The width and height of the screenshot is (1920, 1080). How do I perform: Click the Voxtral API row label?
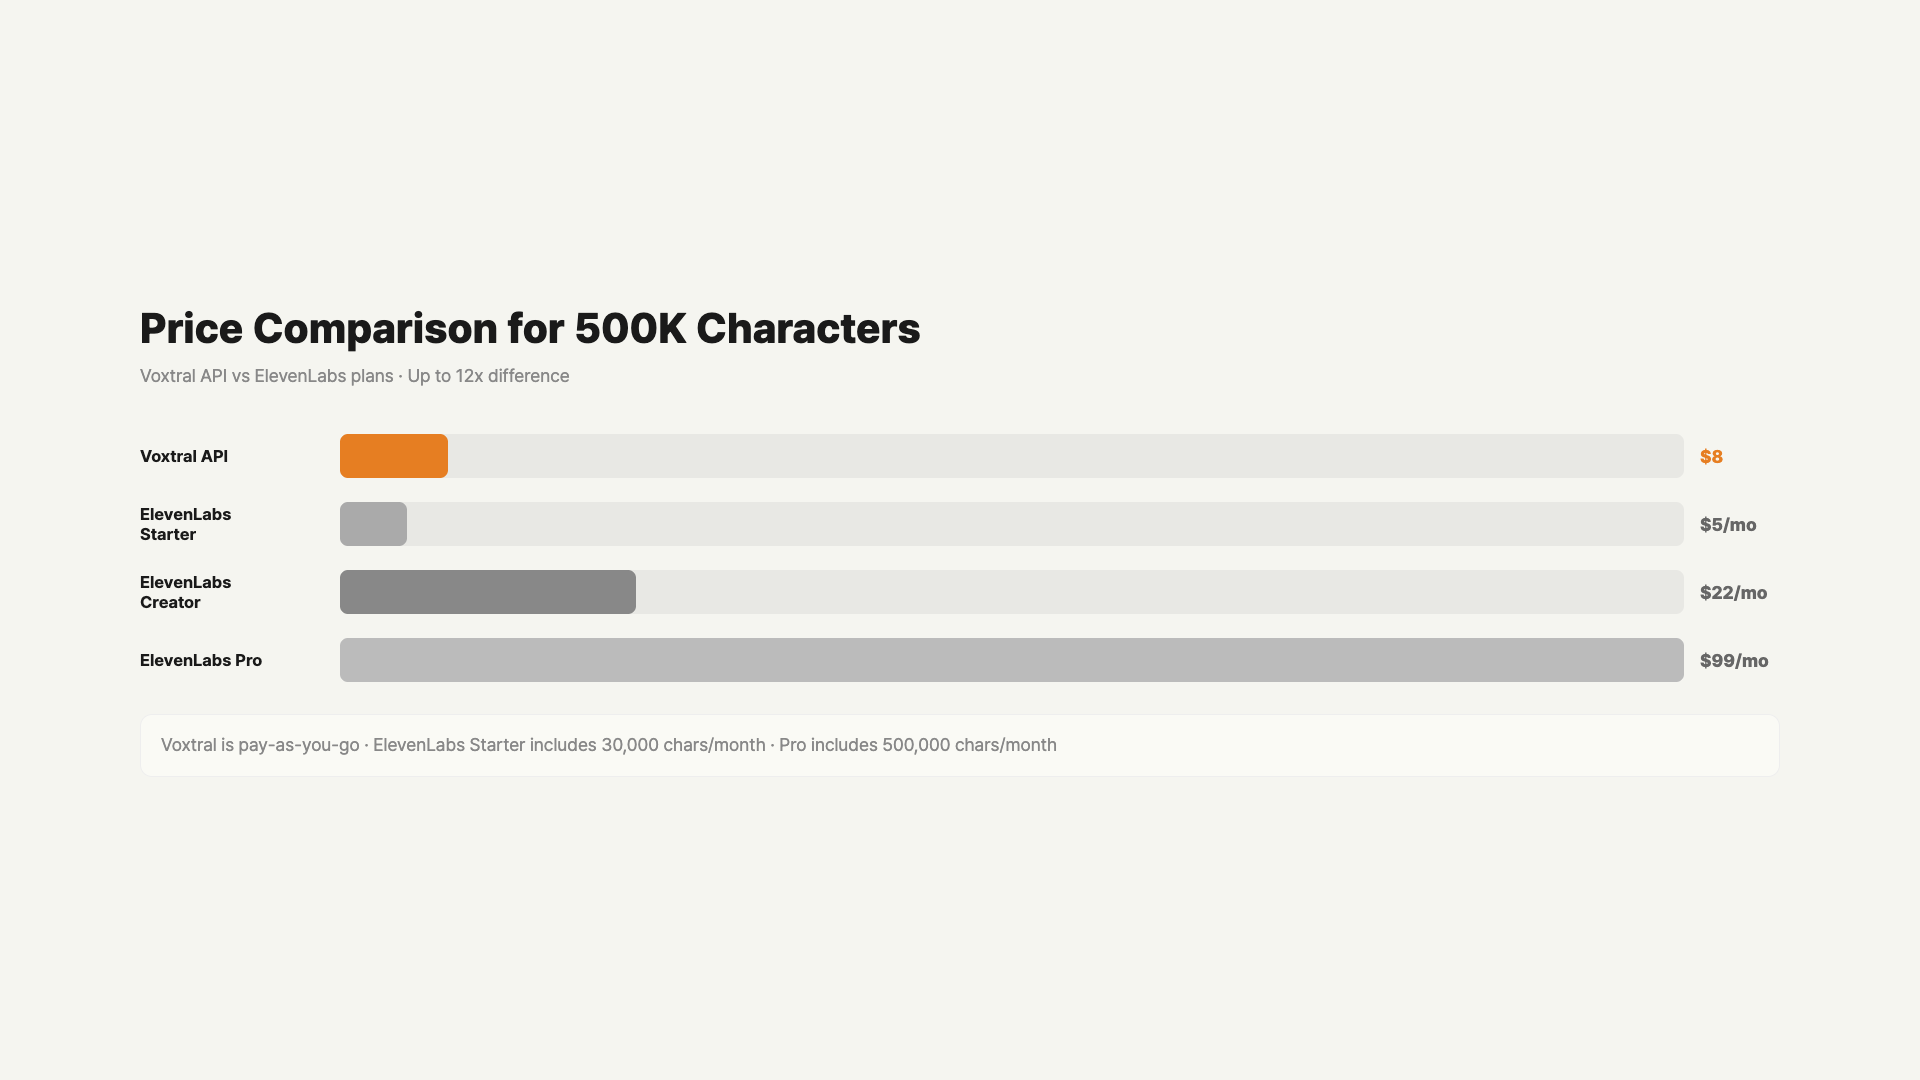pyautogui.click(x=184, y=457)
